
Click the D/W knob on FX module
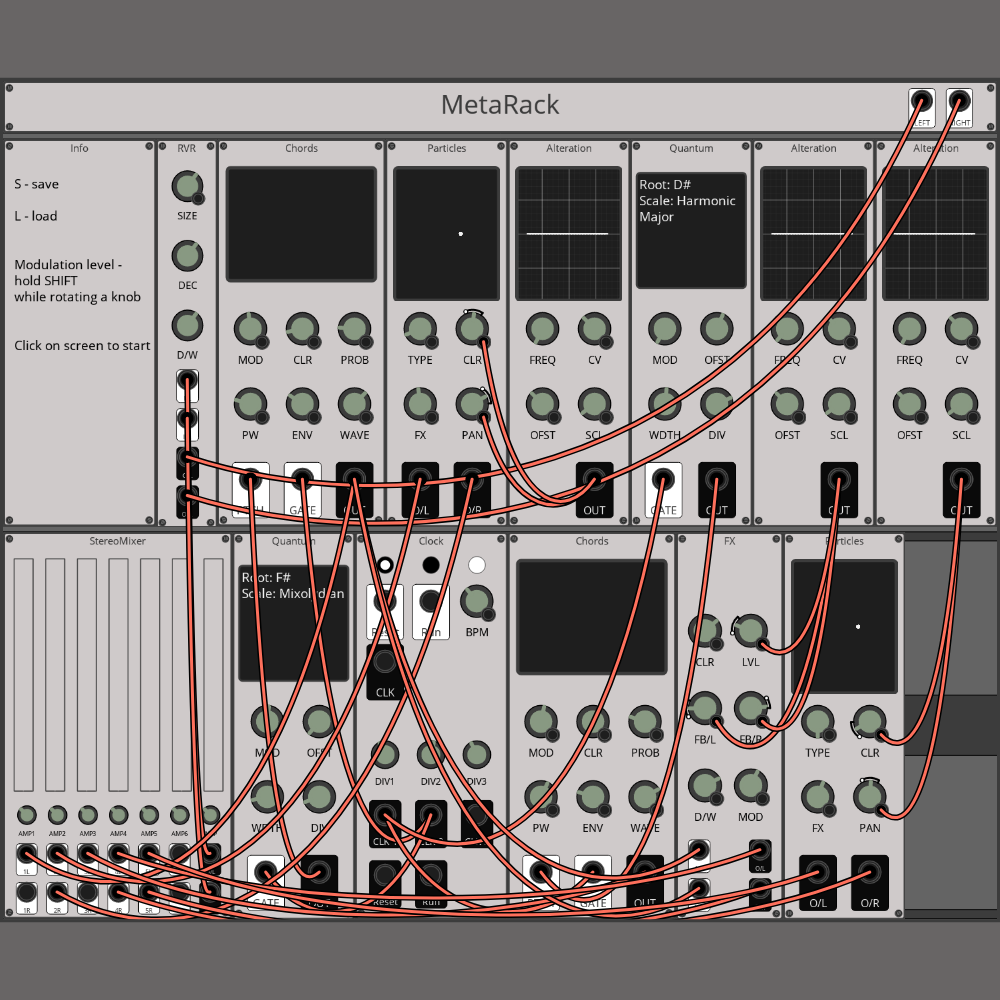pos(705,786)
